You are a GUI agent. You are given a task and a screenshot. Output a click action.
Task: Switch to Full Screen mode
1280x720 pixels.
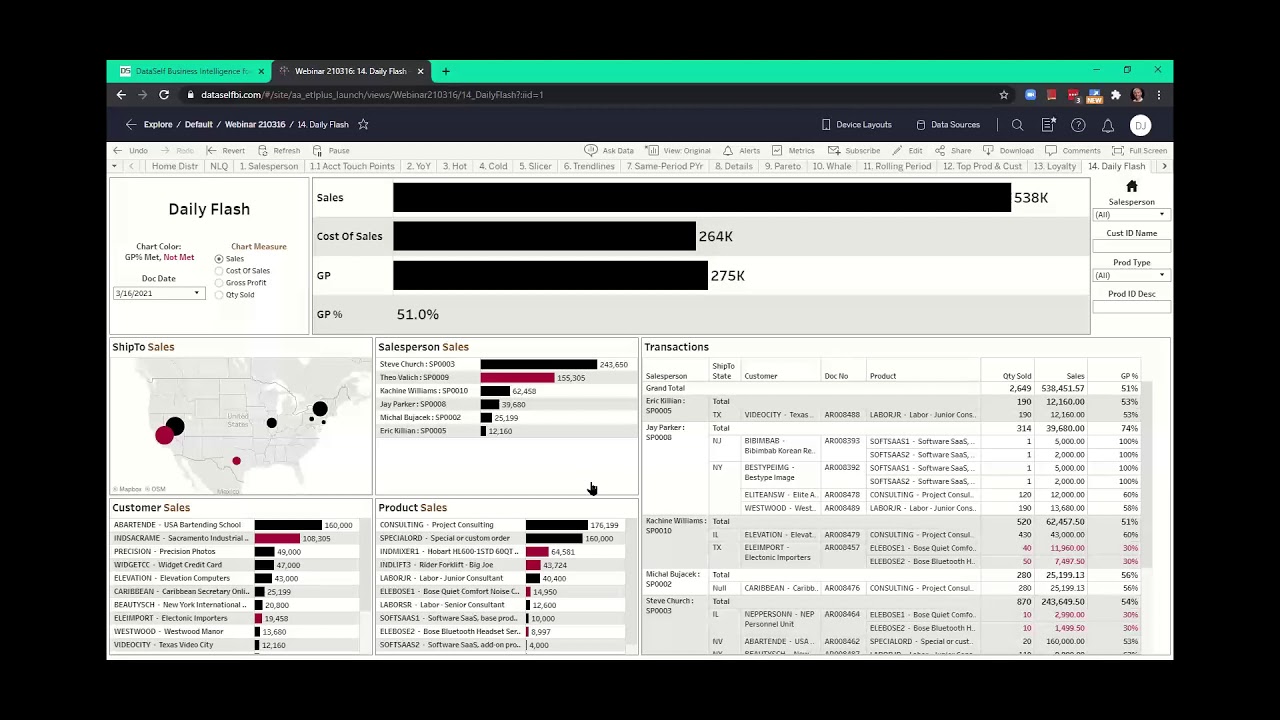point(1140,150)
